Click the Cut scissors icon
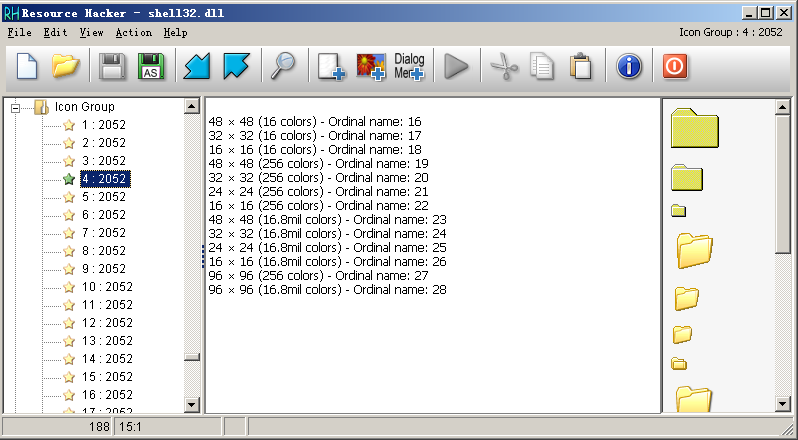Viewport: 798px width, 440px height. [503, 66]
